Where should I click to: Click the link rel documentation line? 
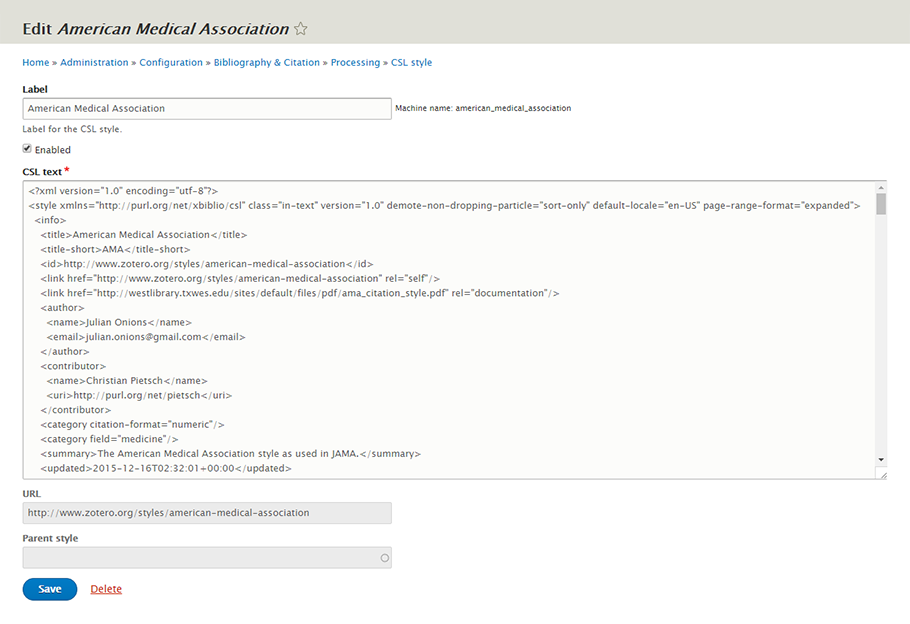tap(300, 293)
